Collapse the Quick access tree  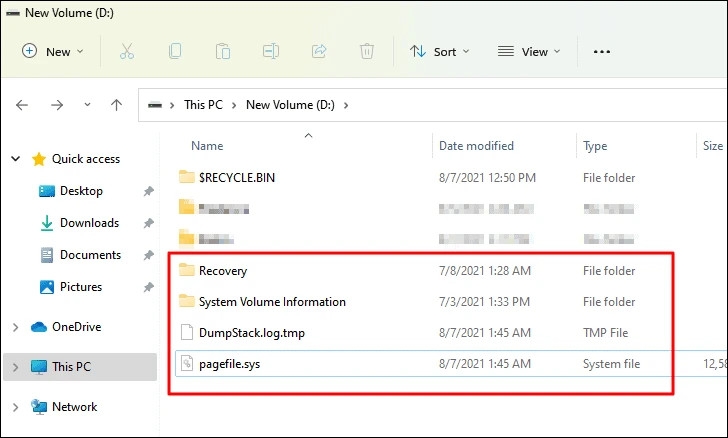coord(15,159)
